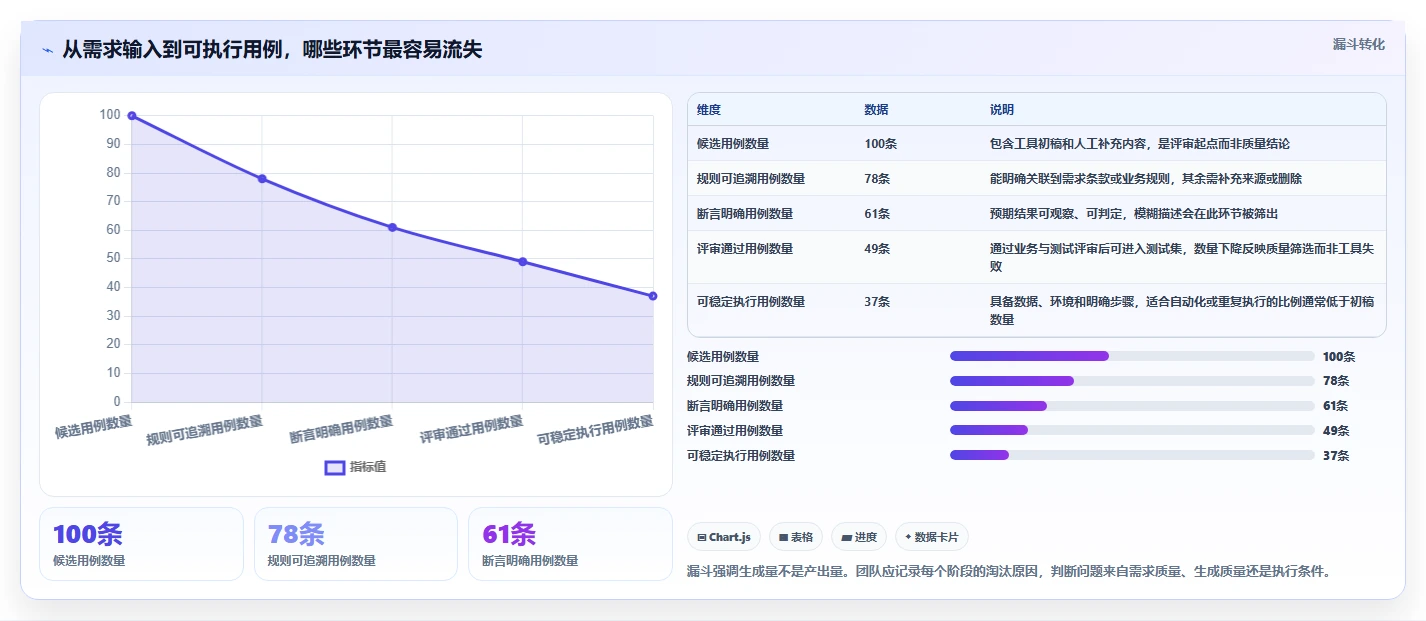Click the chart data point at value 100
The image size is (1426, 621).
[132, 116]
